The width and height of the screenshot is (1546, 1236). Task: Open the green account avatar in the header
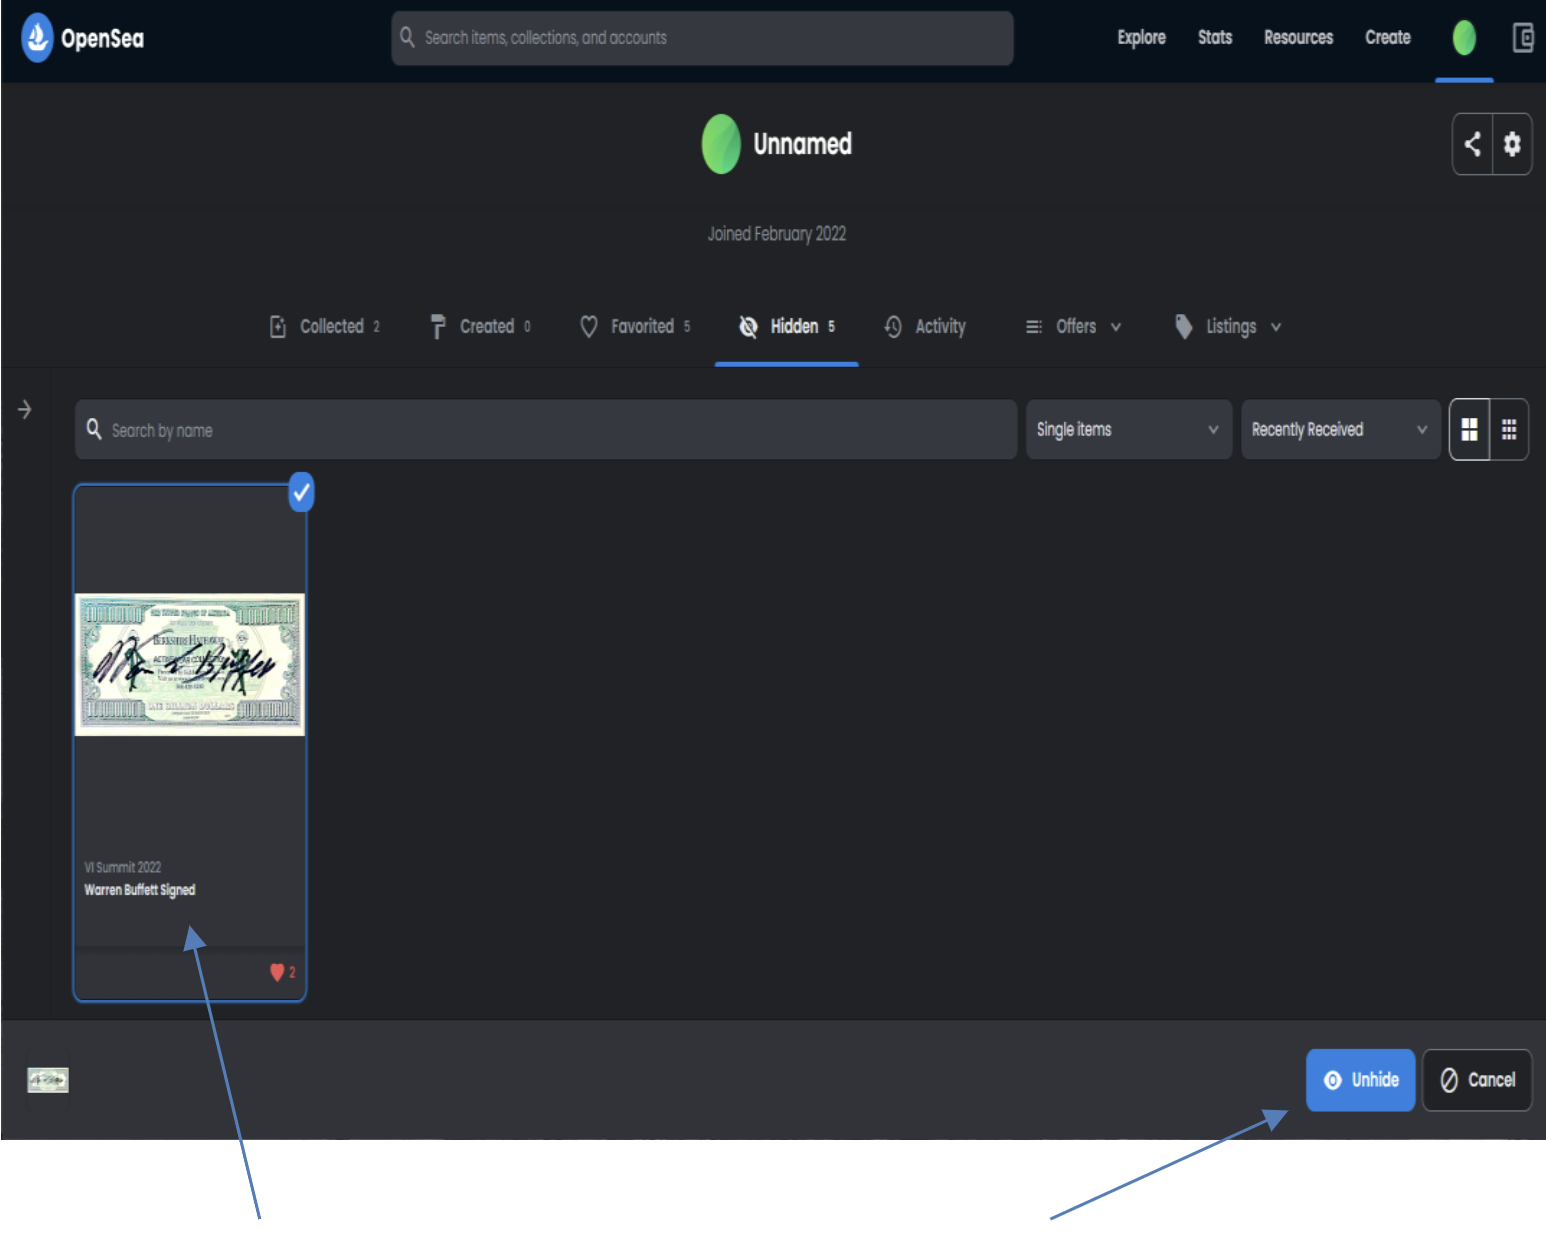point(1464,38)
